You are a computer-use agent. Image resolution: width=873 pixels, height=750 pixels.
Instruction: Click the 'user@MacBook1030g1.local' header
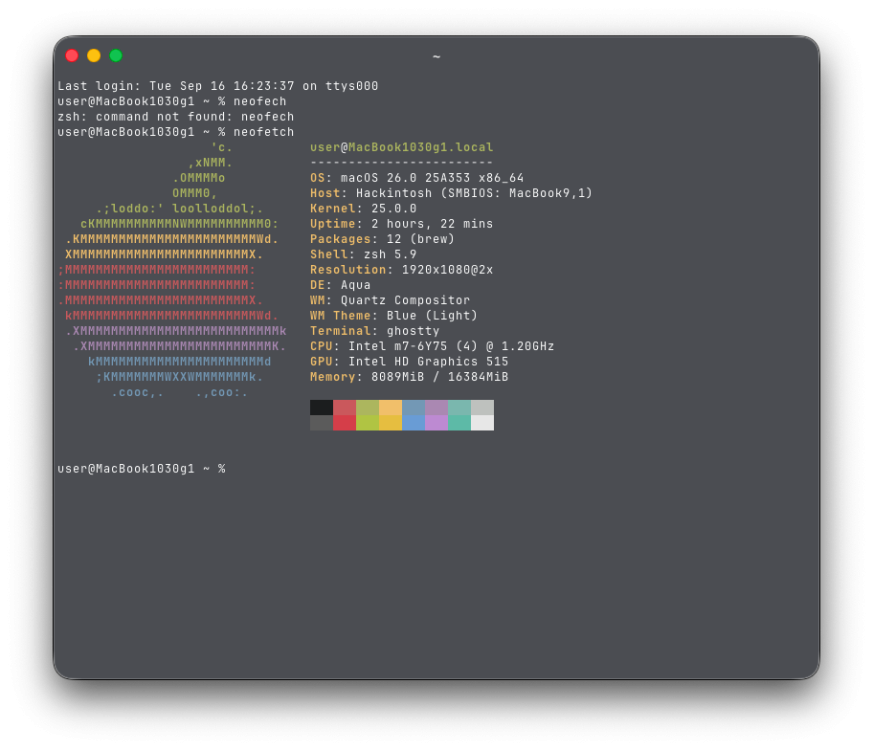[x=401, y=148]
